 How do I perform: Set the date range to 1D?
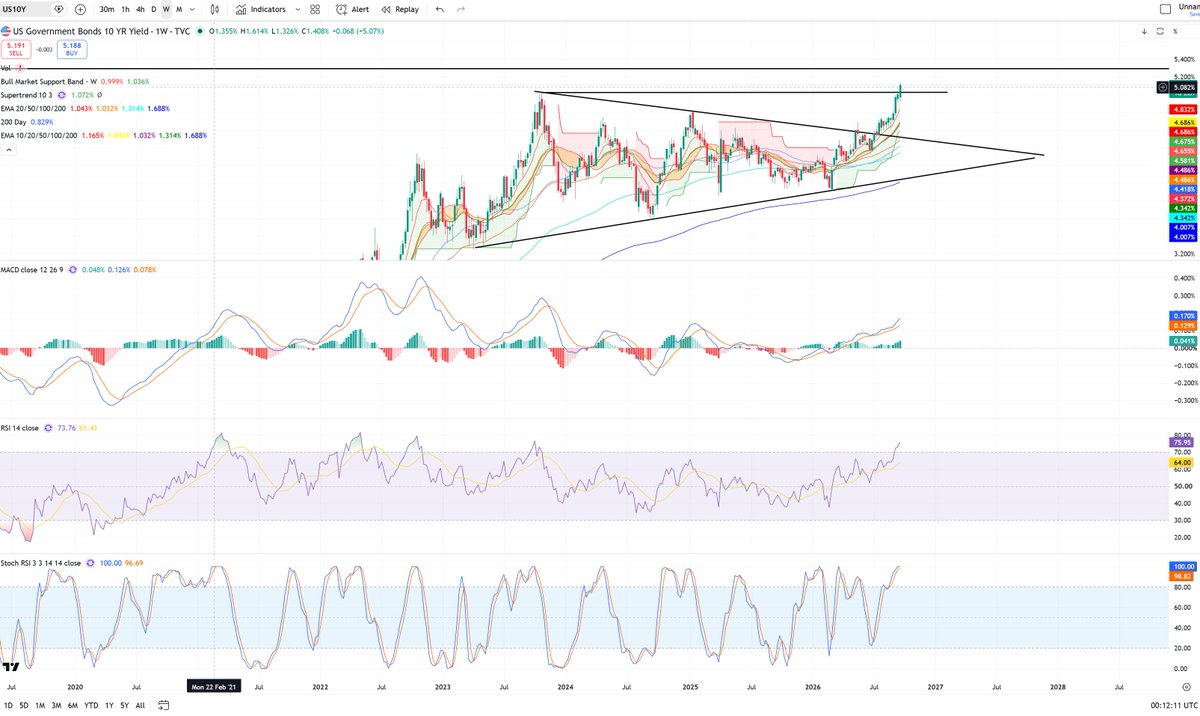[9, 705]
